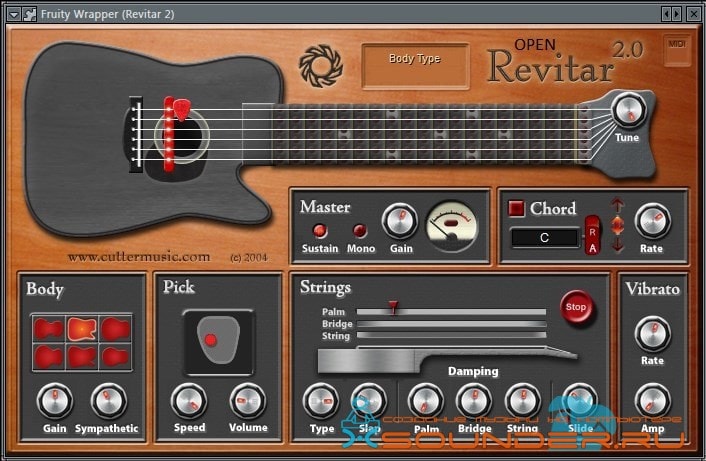The image size is (706, 461).
Task: Click the guitar sound hole
Action: click(x=182, y=135)
